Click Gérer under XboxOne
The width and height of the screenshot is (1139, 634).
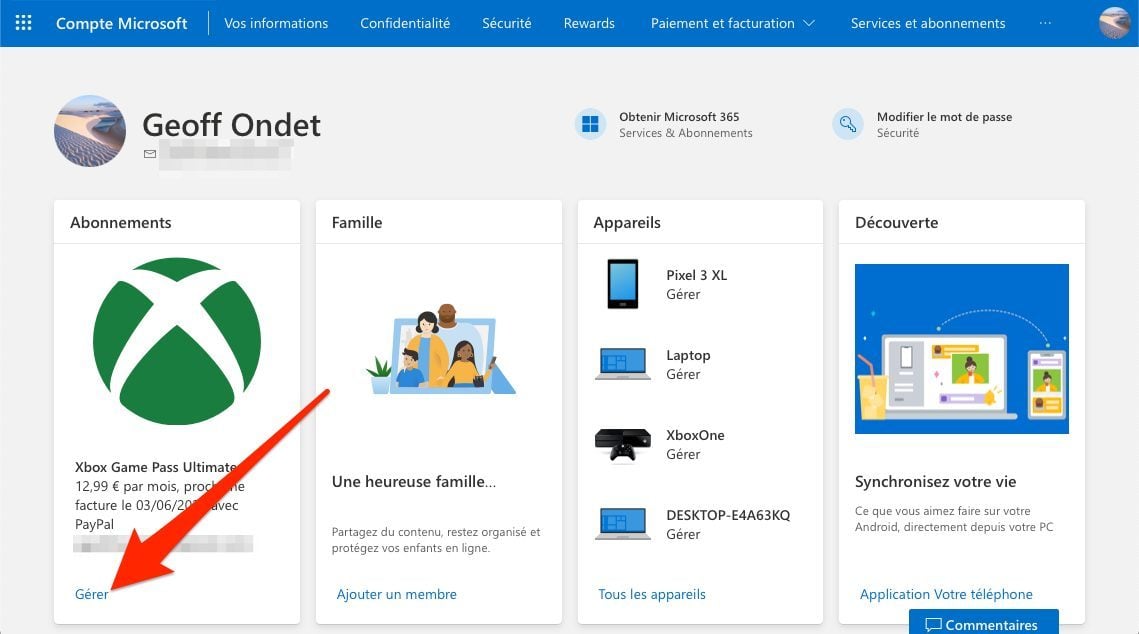pyautogui.click(x=683, y=454)
